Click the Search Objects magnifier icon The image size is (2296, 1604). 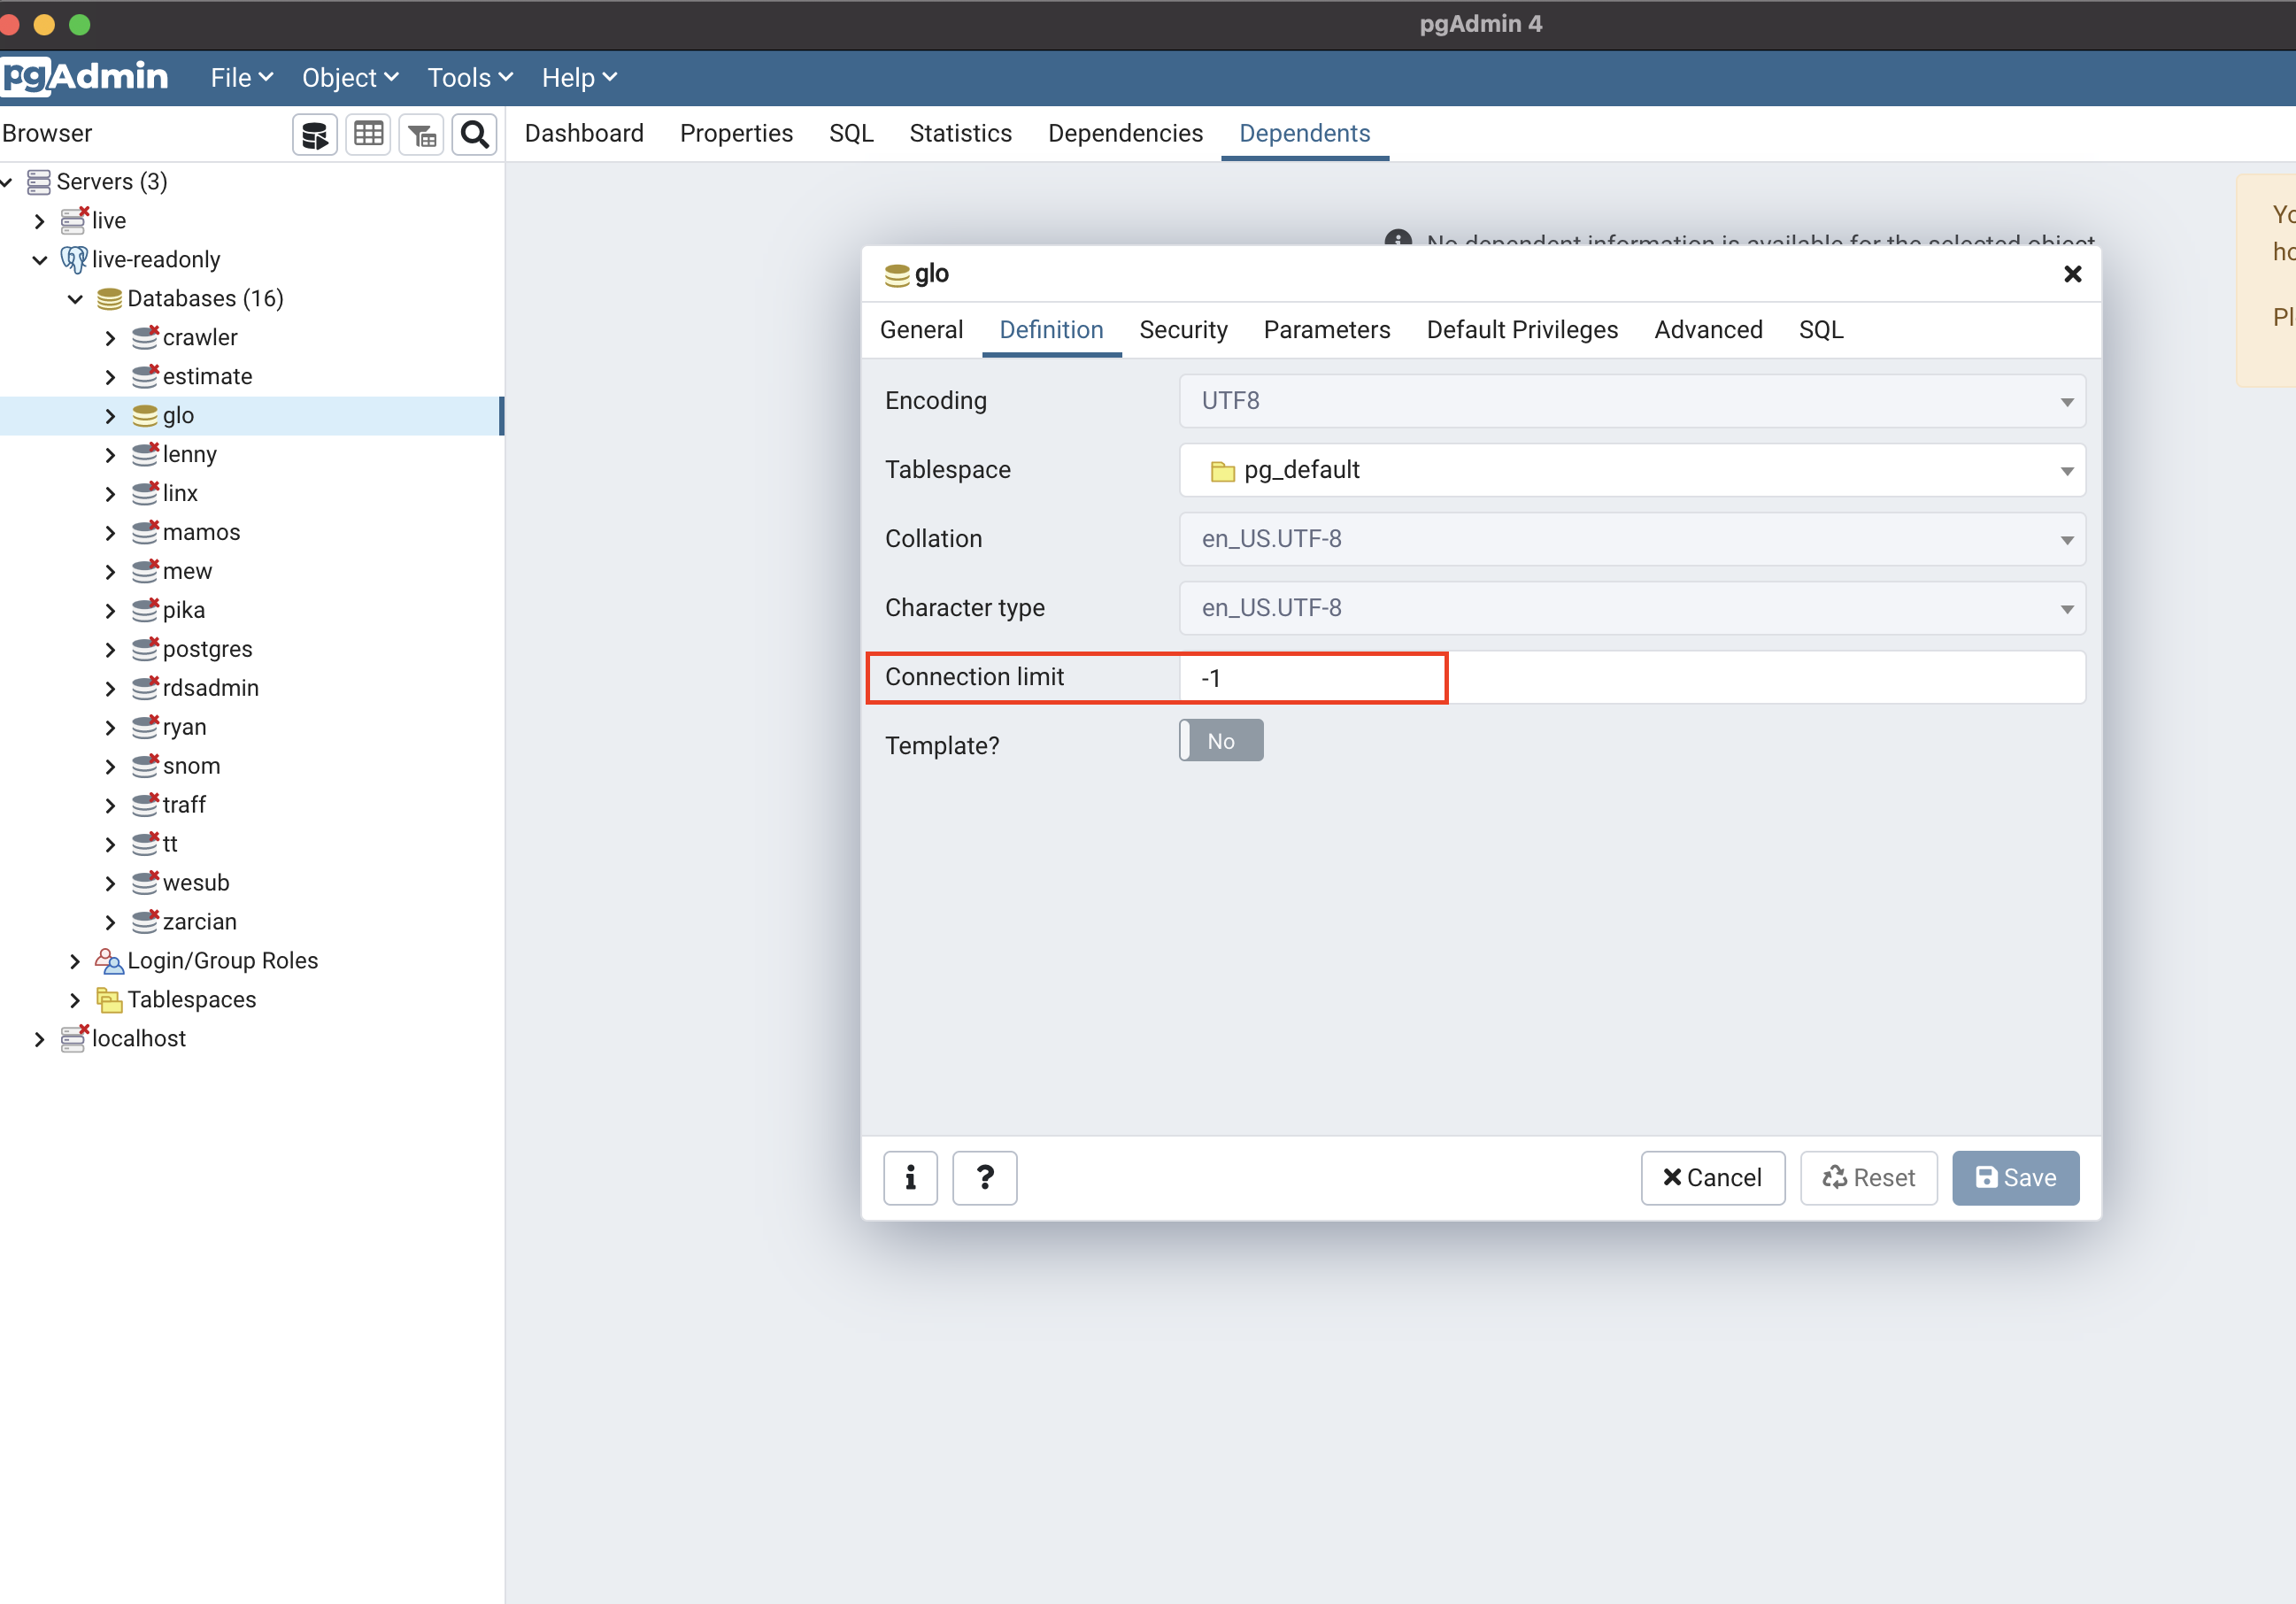pos(475,134)
